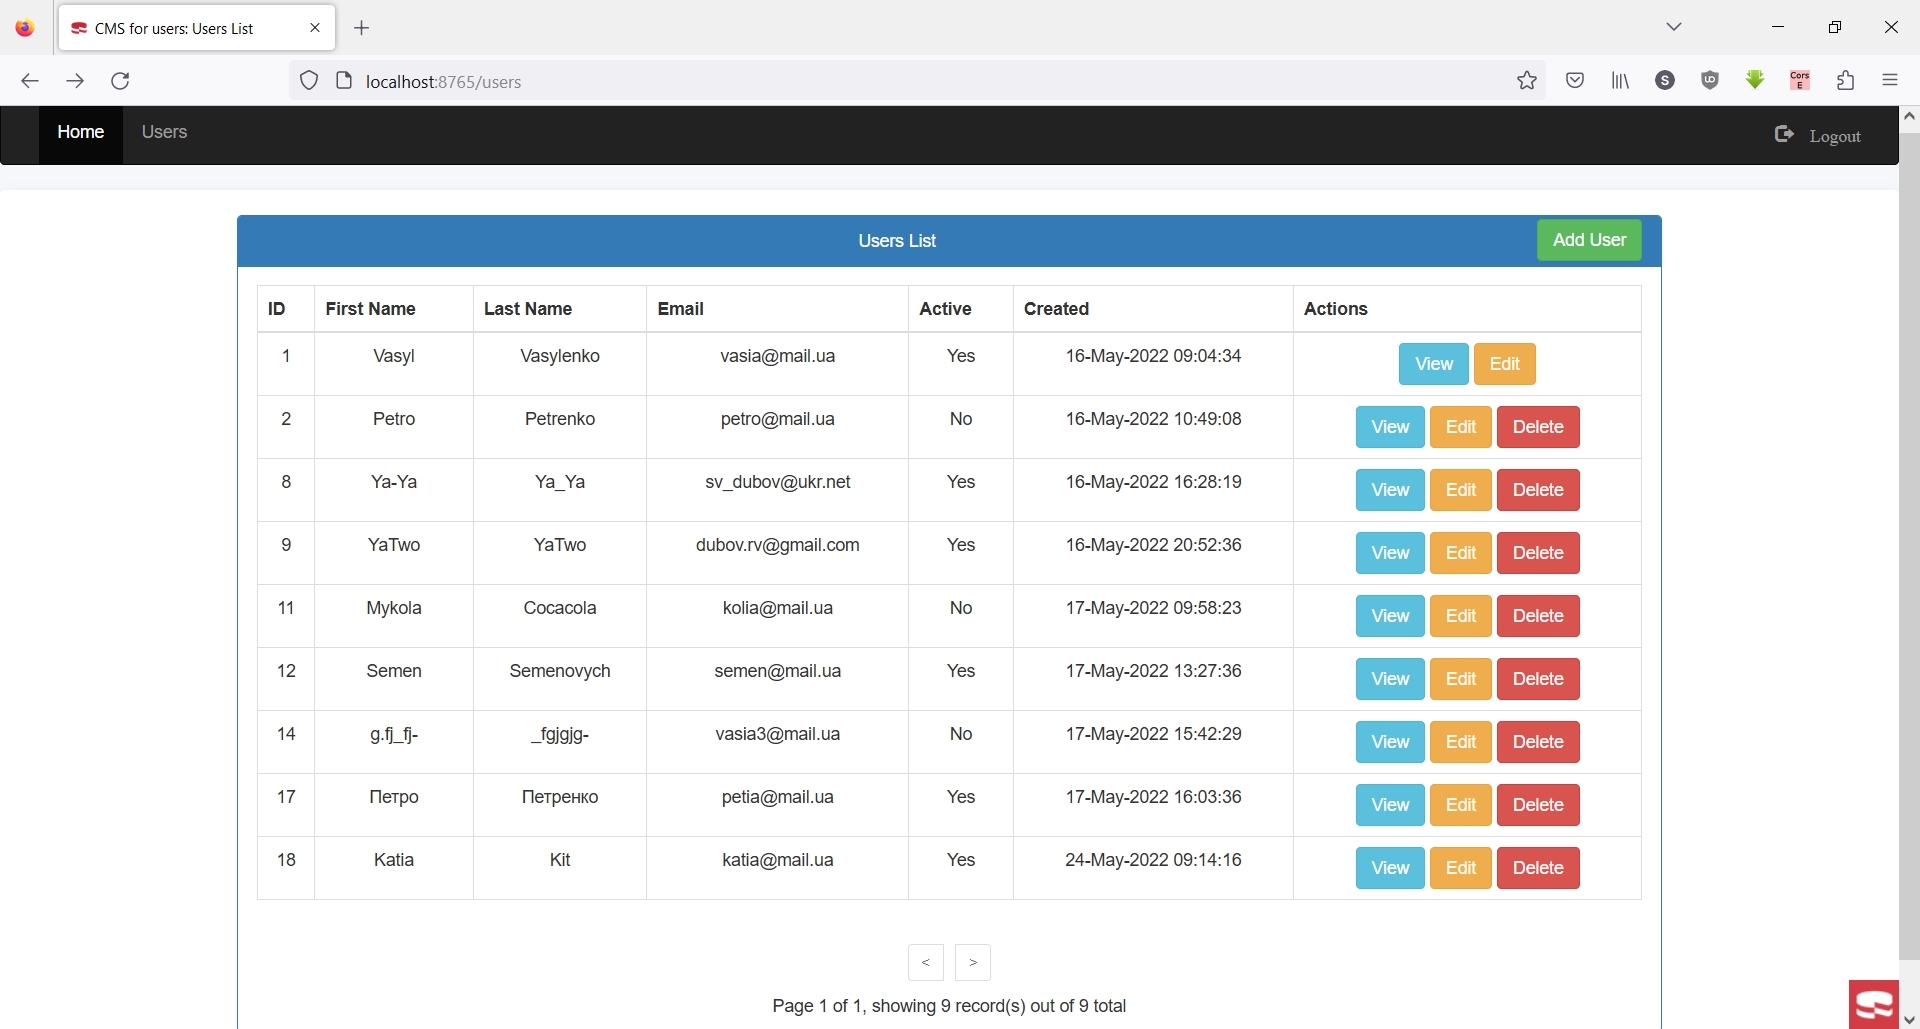Delete user Katia Kit
1920x1029 pixels.
[x=1537, y=868]
